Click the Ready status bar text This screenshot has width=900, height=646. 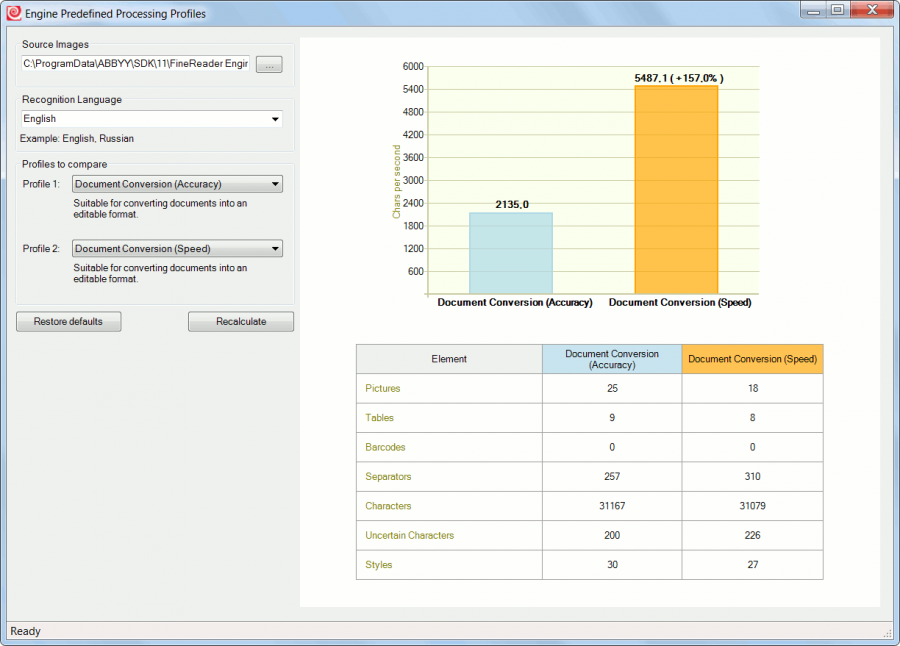click(x=25, y=631)
